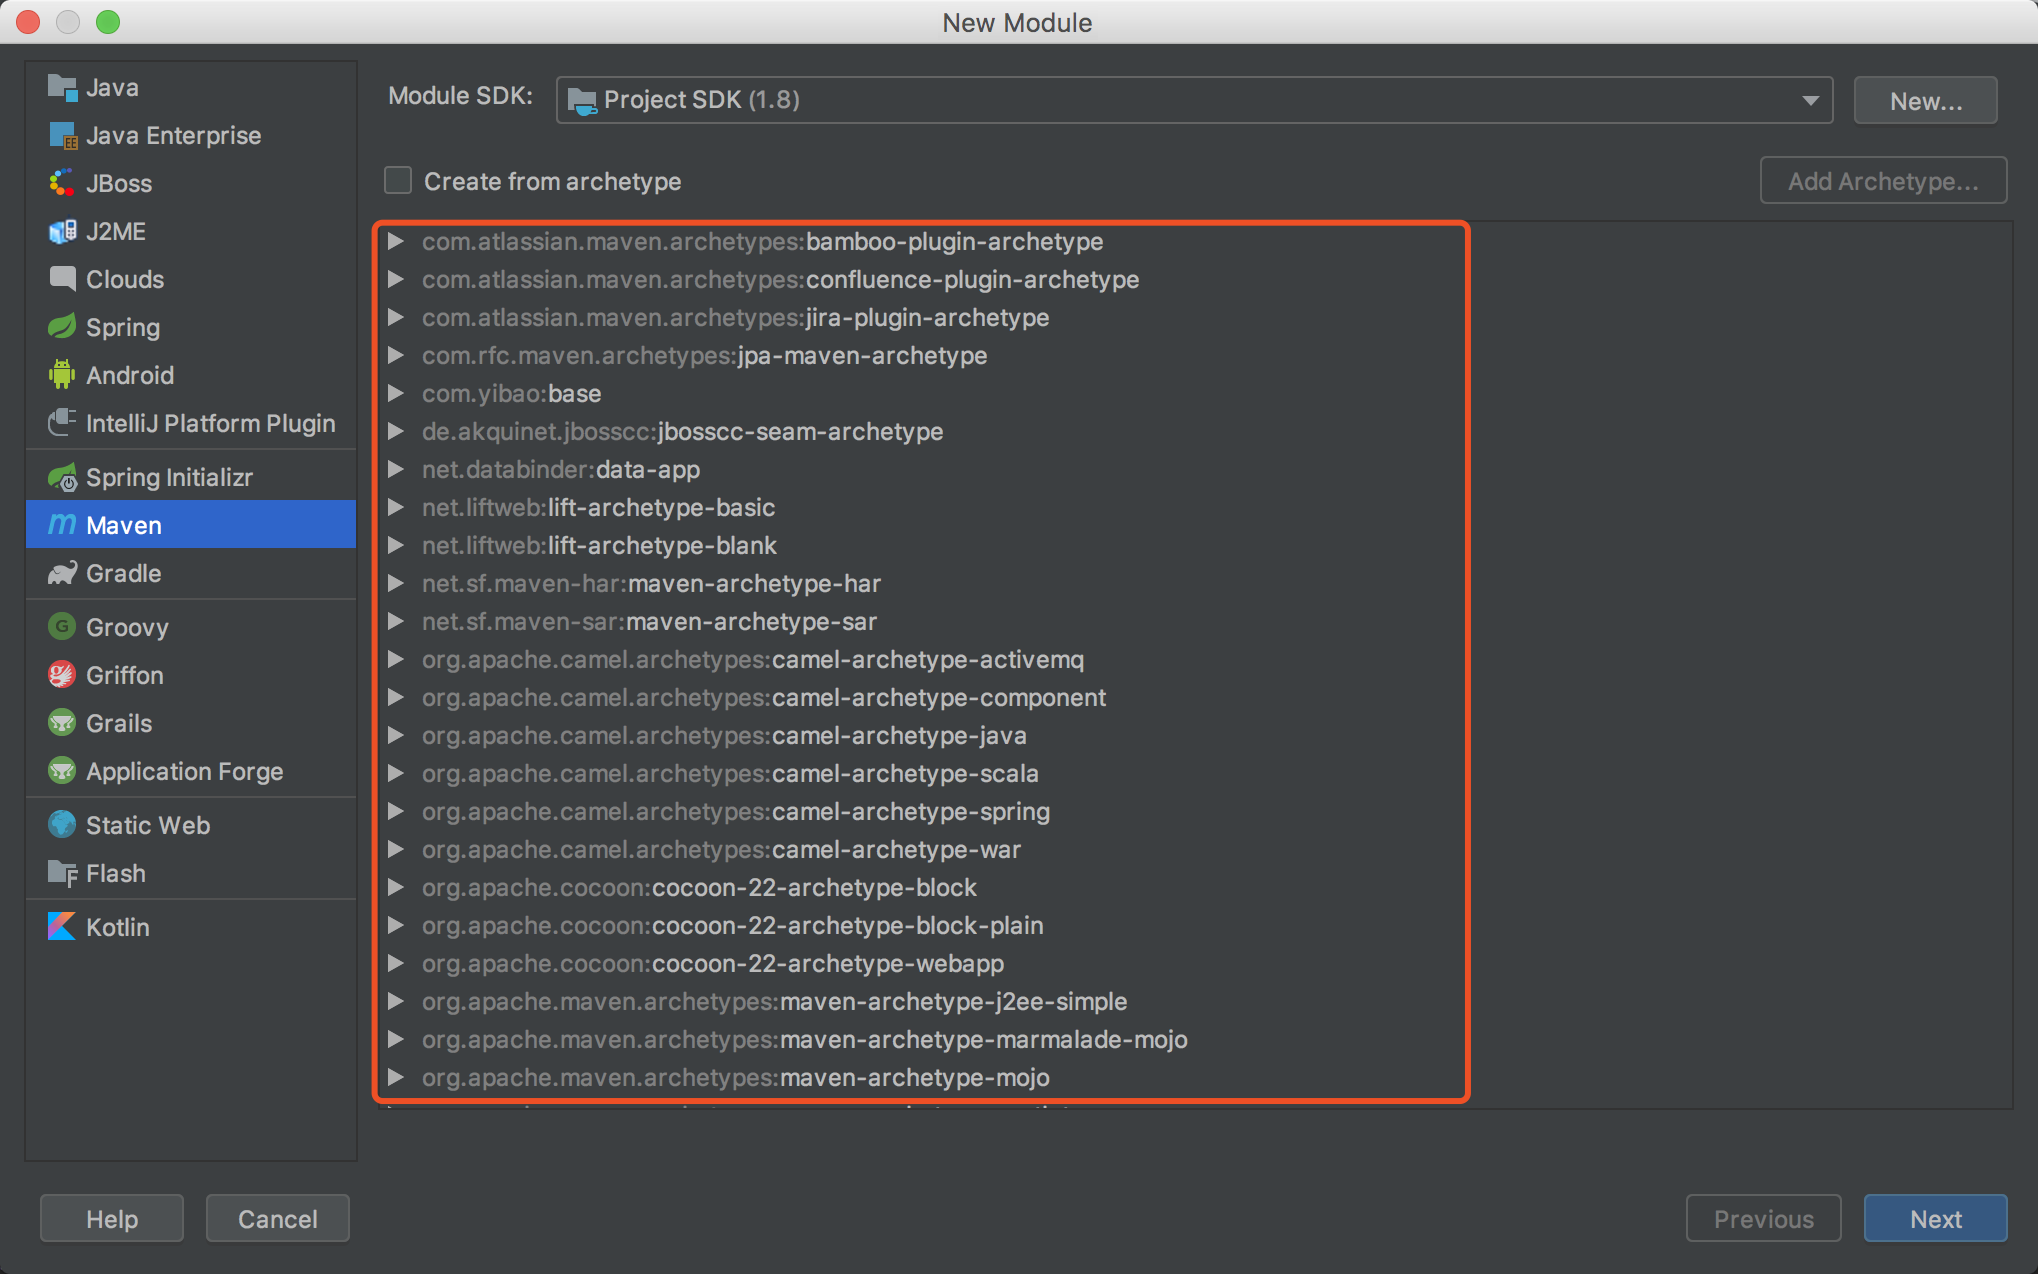Select IntelliJ Platform Plugin module
The height and width of the screenshot is (1274, 2038).
point(210,423)
